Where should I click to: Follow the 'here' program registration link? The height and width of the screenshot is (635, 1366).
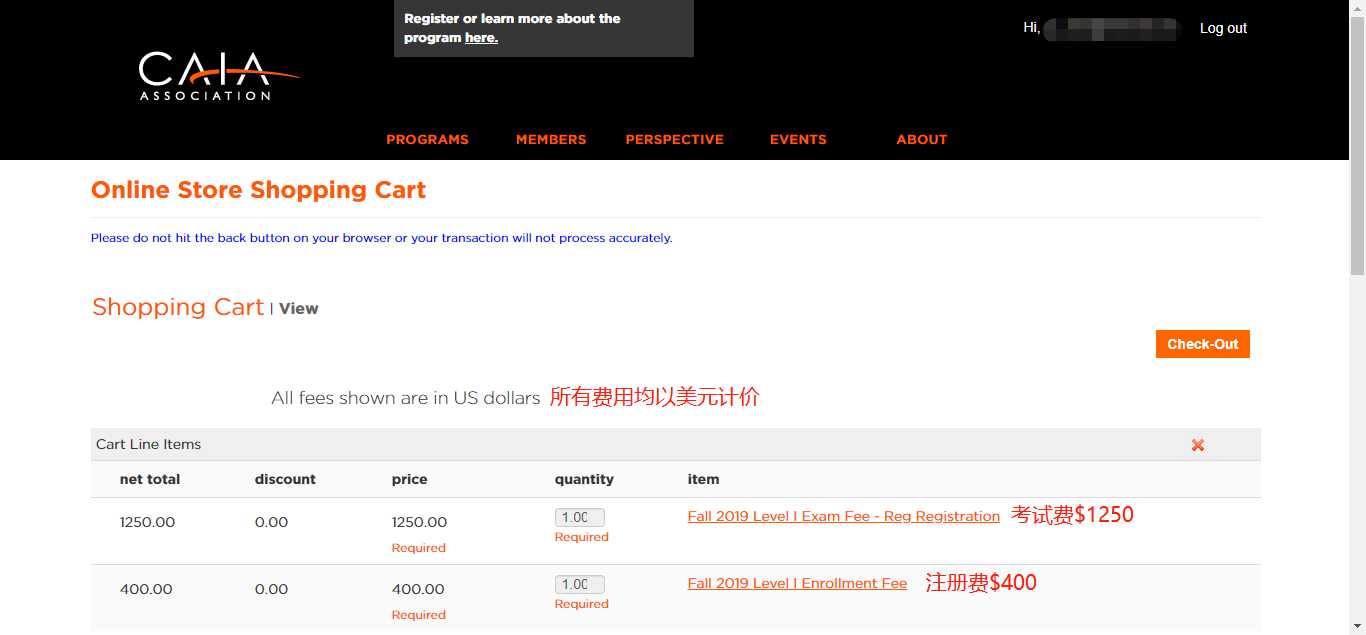click(481, 38)
